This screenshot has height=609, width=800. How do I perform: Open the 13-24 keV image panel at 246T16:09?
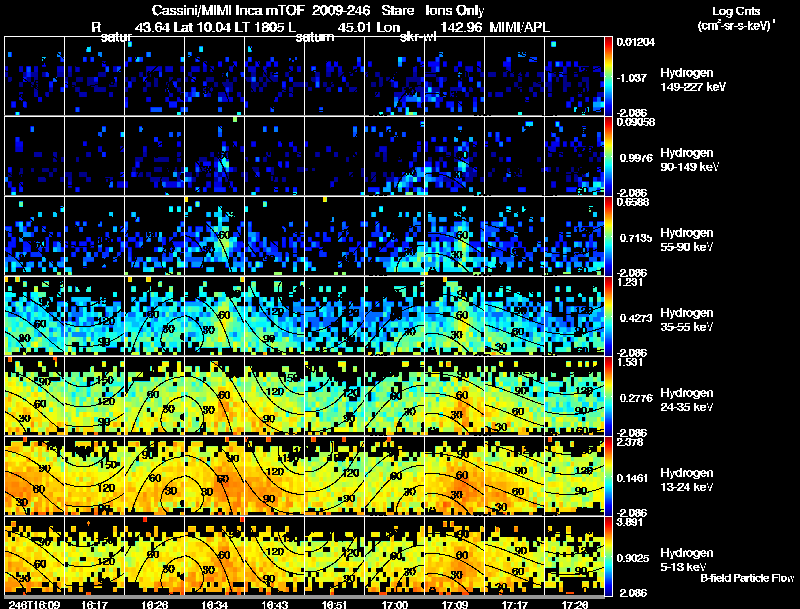(x=34, y=476)
